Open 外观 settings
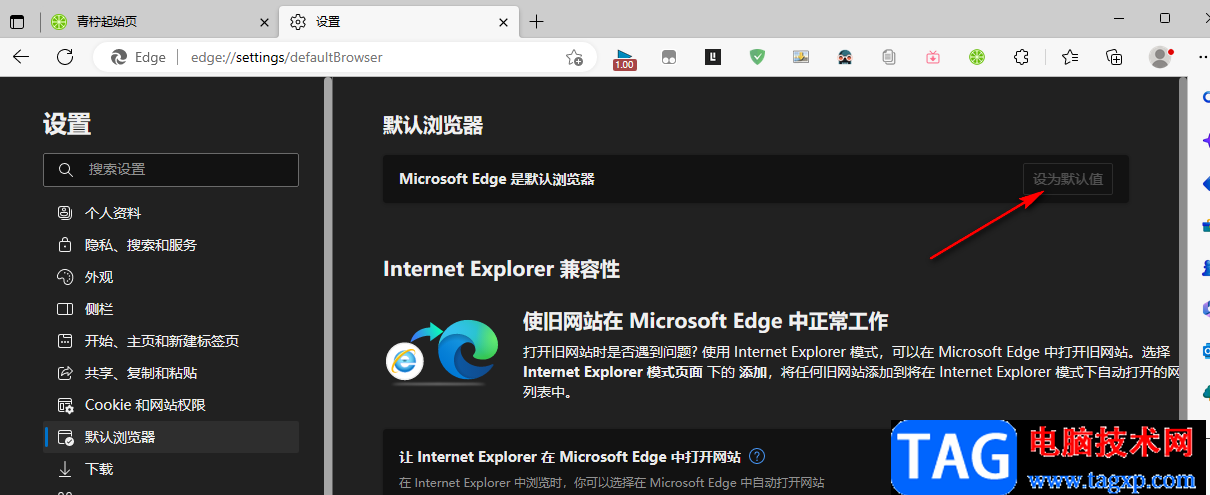This screenshot has width=1210, height=495. tap(171, 277)
